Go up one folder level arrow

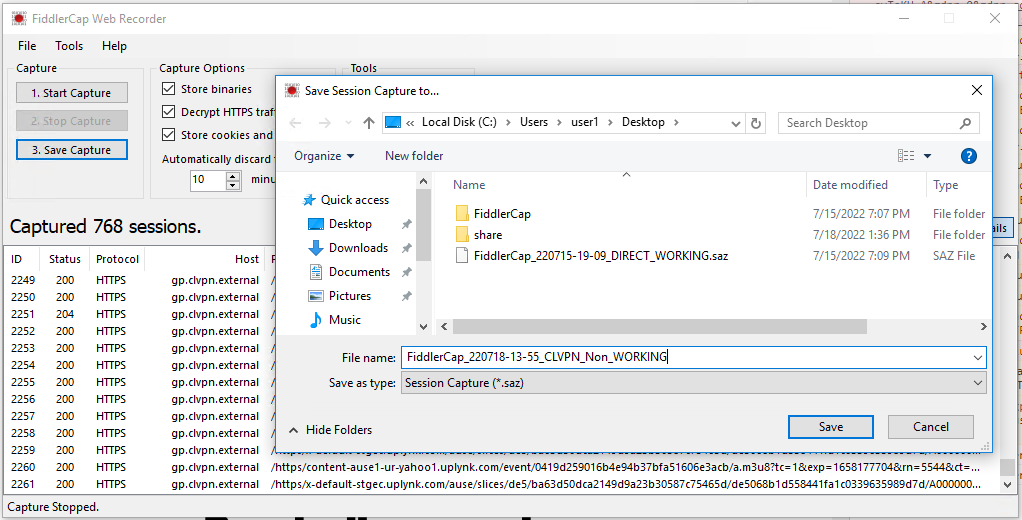pos(369,123)
